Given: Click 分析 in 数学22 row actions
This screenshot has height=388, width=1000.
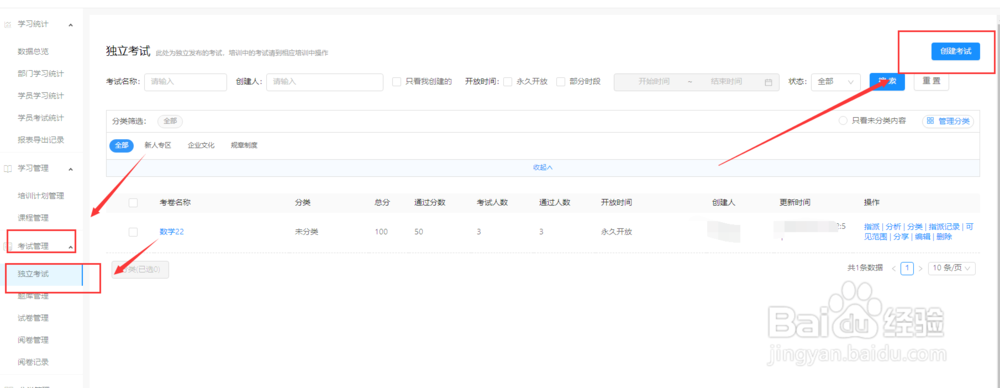Looking at the screenshot, I should [x=893, y=227].
